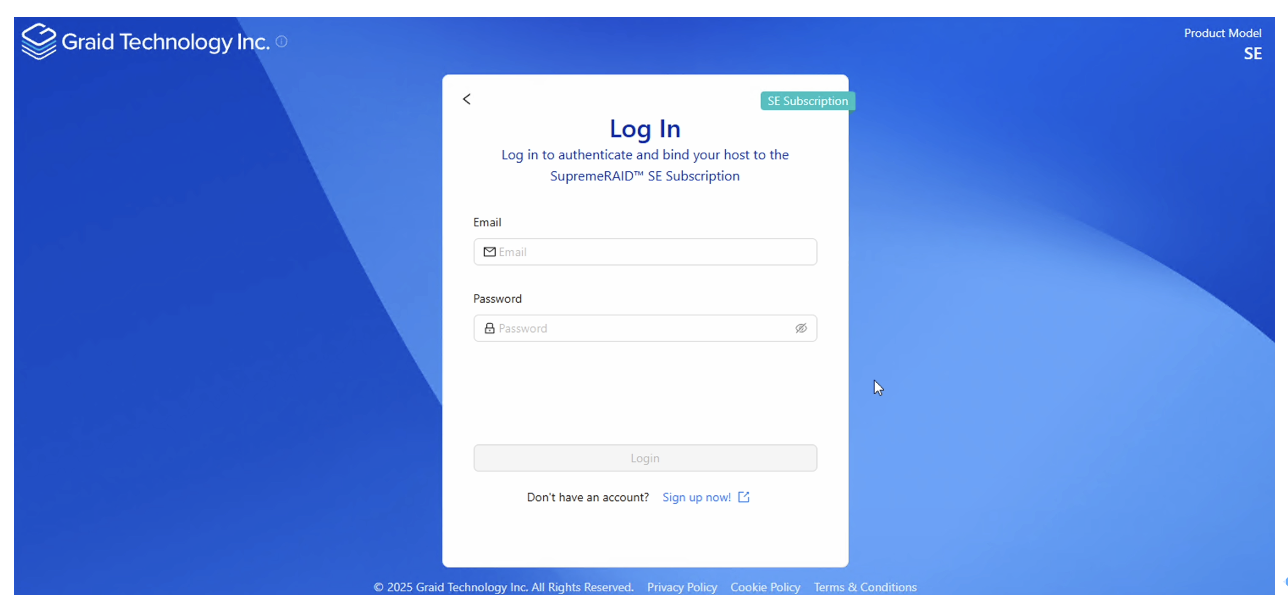
Task: Click the back arrow on login card
Action: [467, 99]
